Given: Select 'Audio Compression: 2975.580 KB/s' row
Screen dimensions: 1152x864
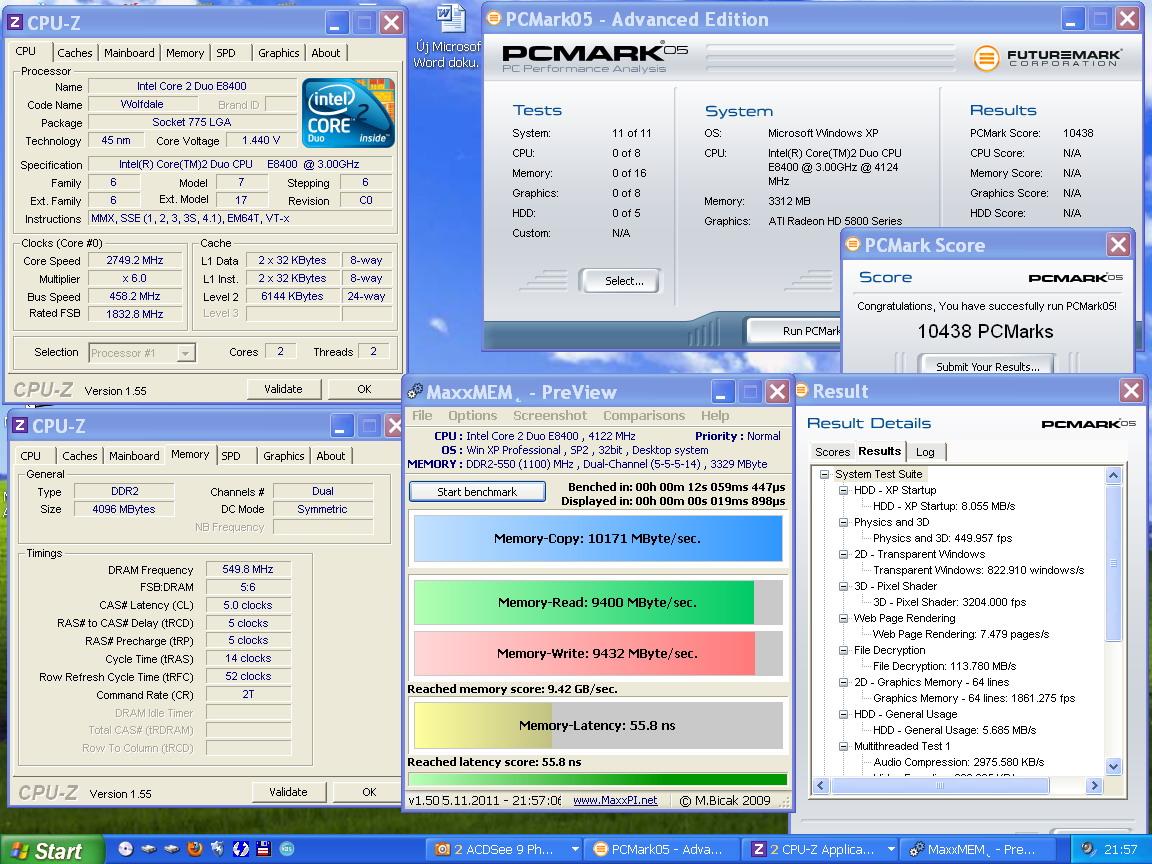Looking at the screenshot, I should [958, 762].
